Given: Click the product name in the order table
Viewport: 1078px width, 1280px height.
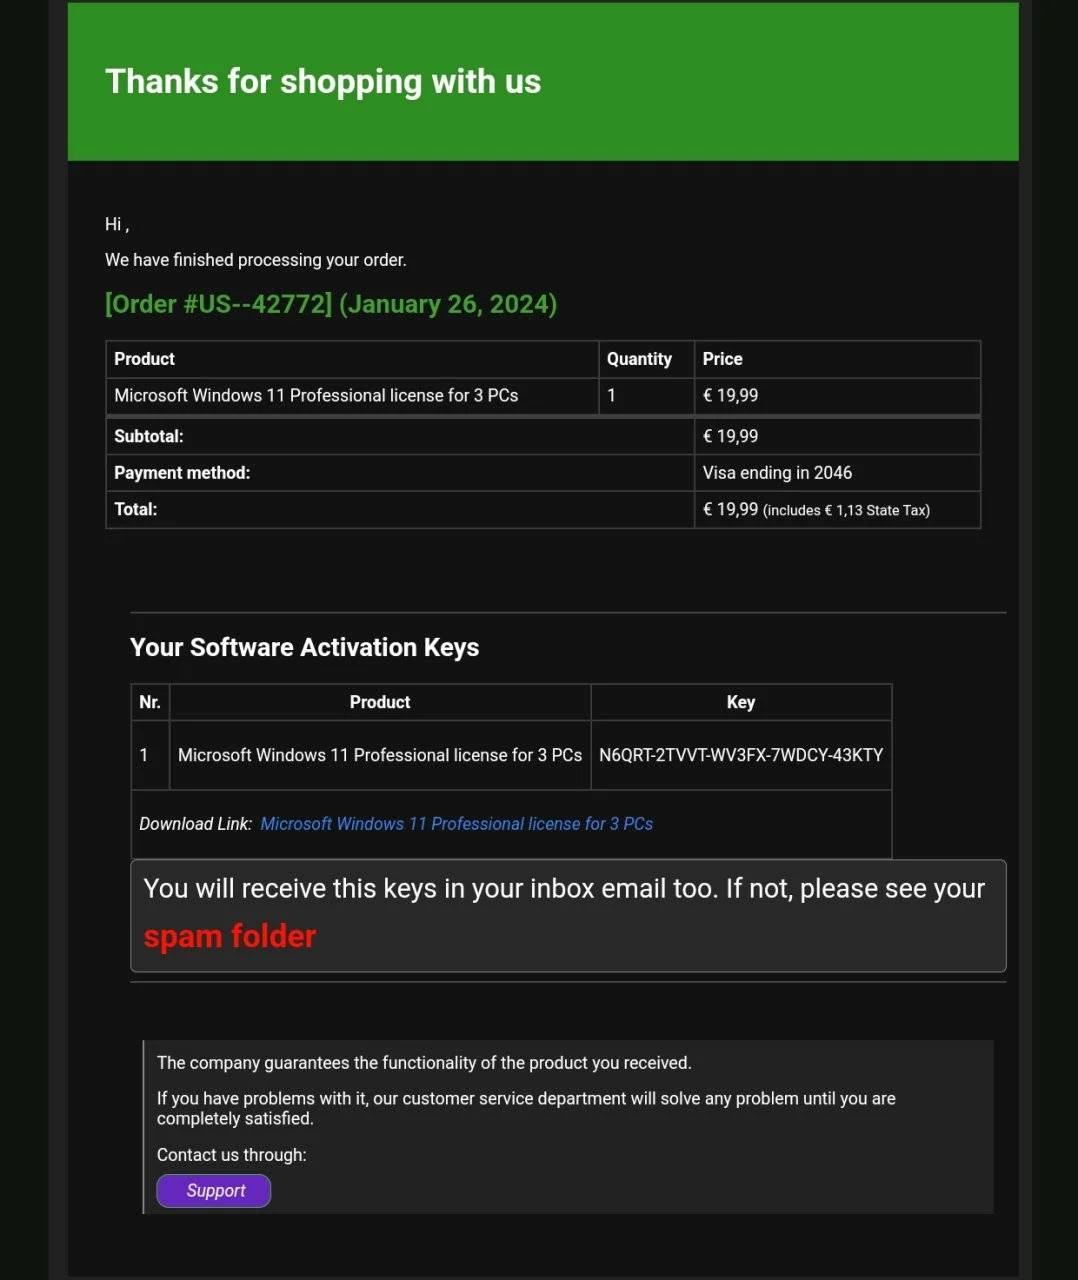Looking at the screenshot, I should pyautogui.click(x=316, y=395).
